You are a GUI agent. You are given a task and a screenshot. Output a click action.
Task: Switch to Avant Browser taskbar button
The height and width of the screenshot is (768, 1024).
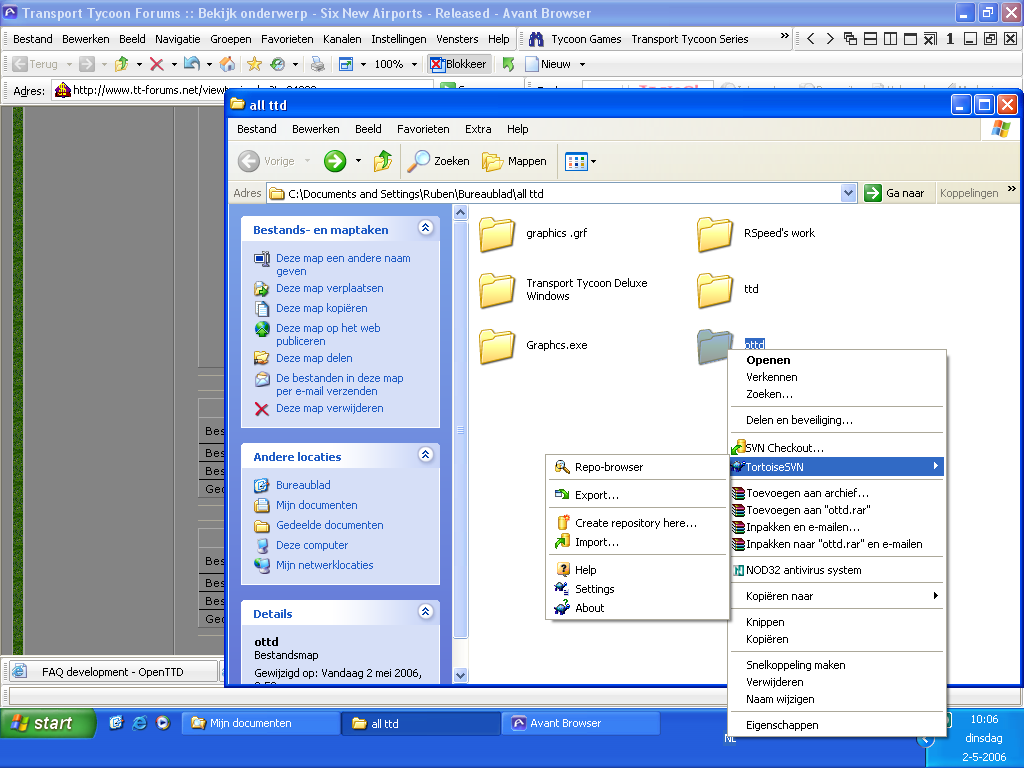pos(580,724)
